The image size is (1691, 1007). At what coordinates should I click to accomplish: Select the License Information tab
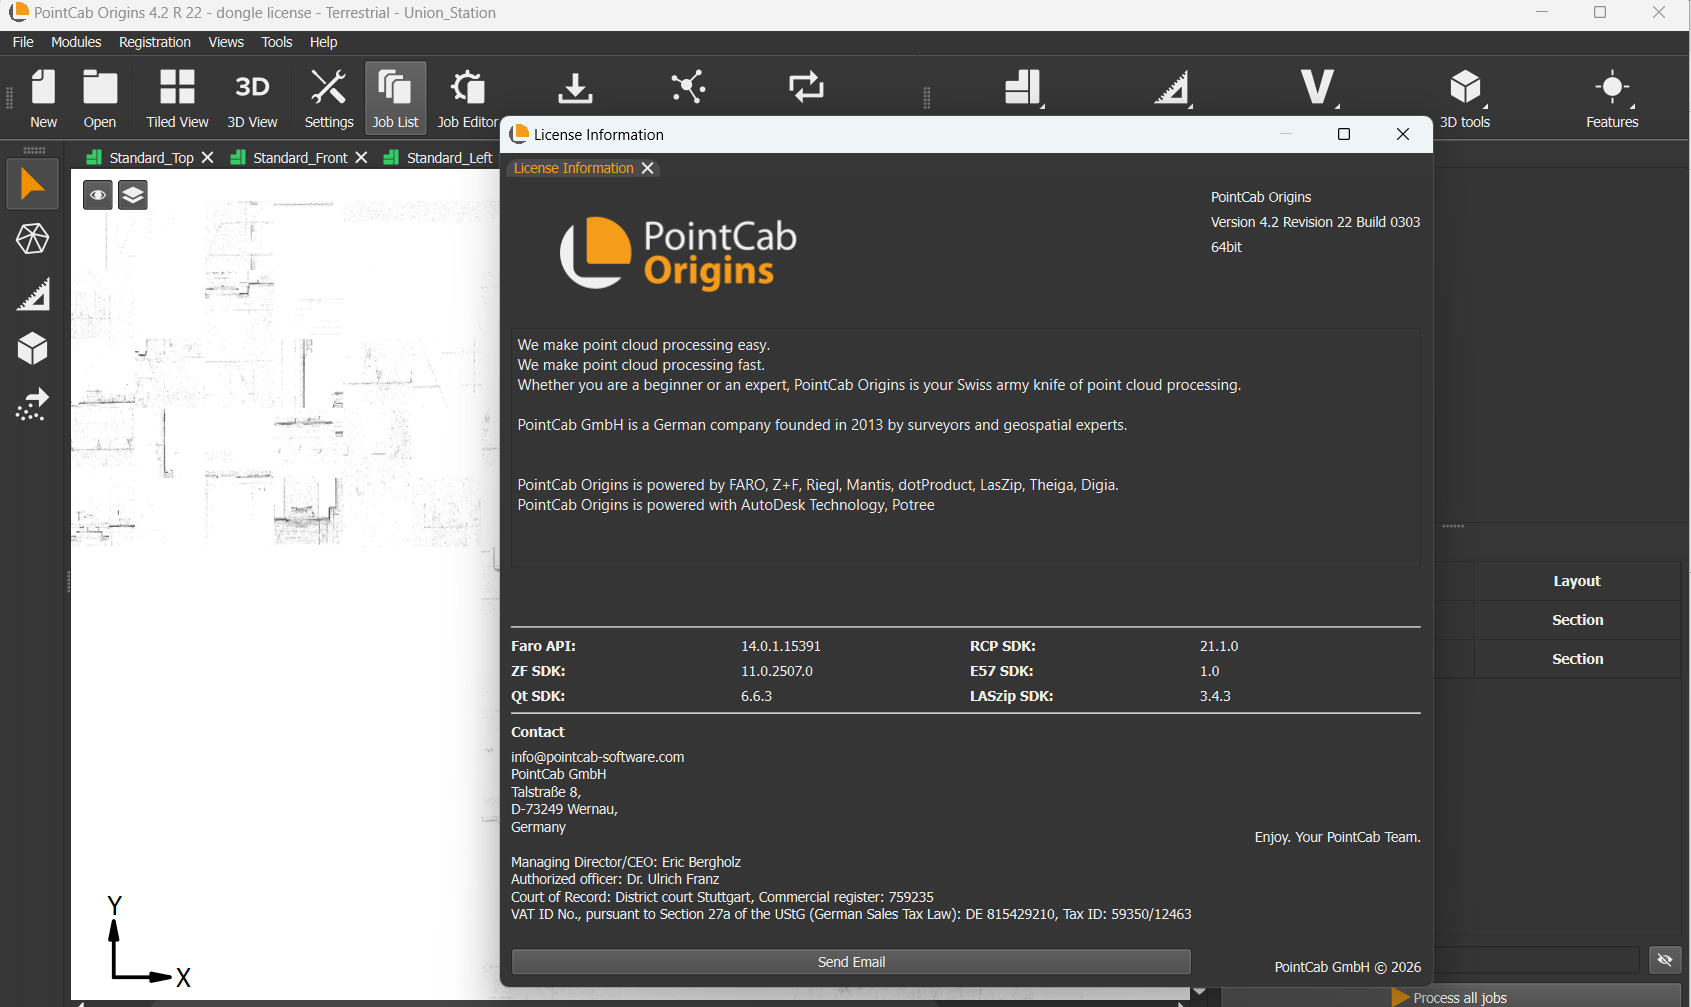[573, 168]
